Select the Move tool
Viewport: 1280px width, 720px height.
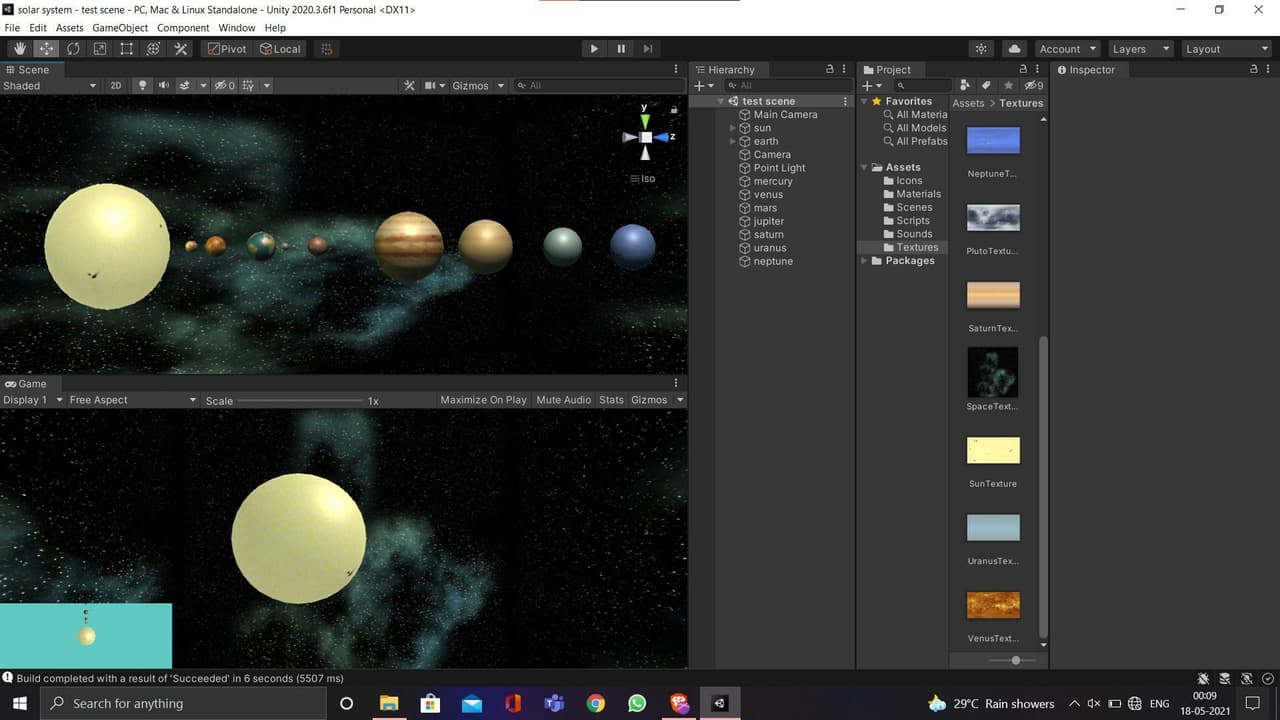click(46, 48)
